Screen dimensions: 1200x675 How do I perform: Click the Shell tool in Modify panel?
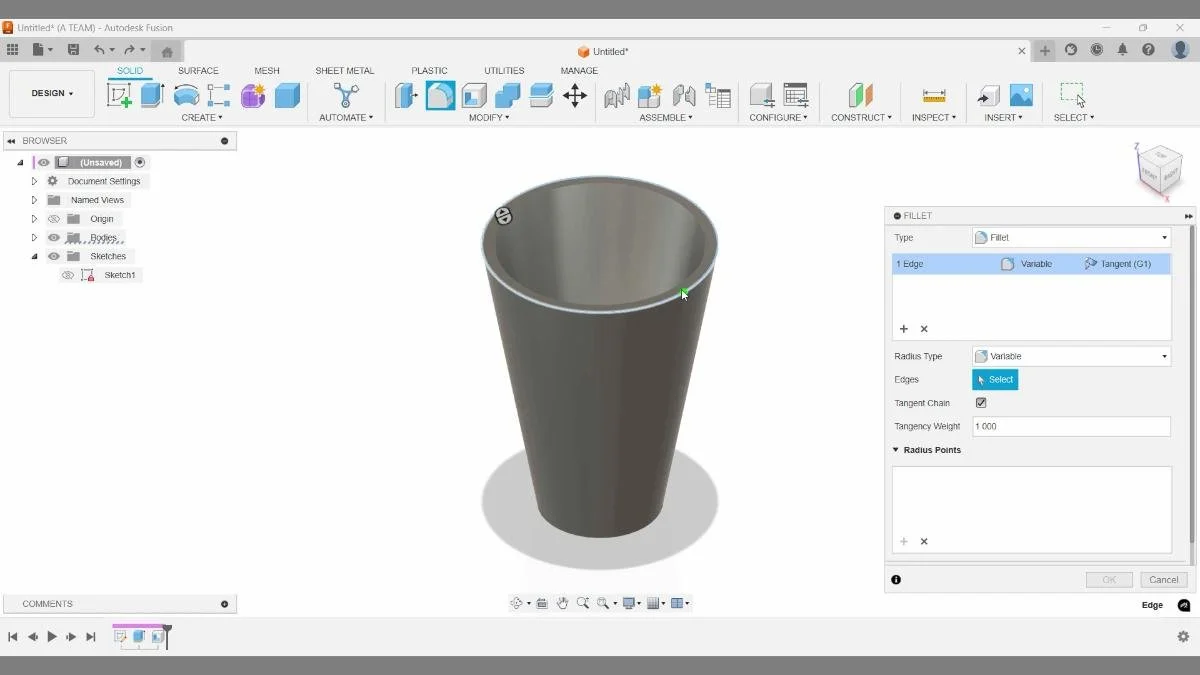point(473,95)
